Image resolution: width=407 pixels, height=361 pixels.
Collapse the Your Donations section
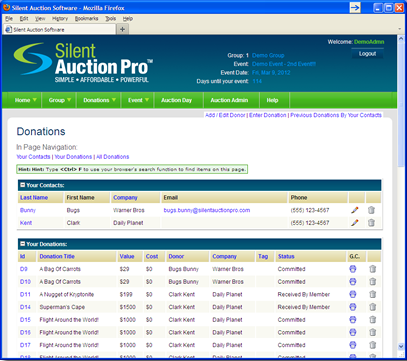pyautogui.click(x=23, y=244)
